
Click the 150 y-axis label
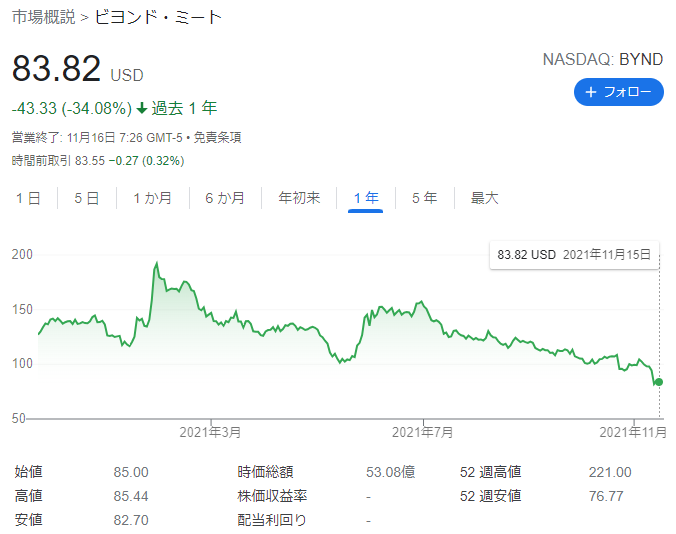click(x=22, y=309)
